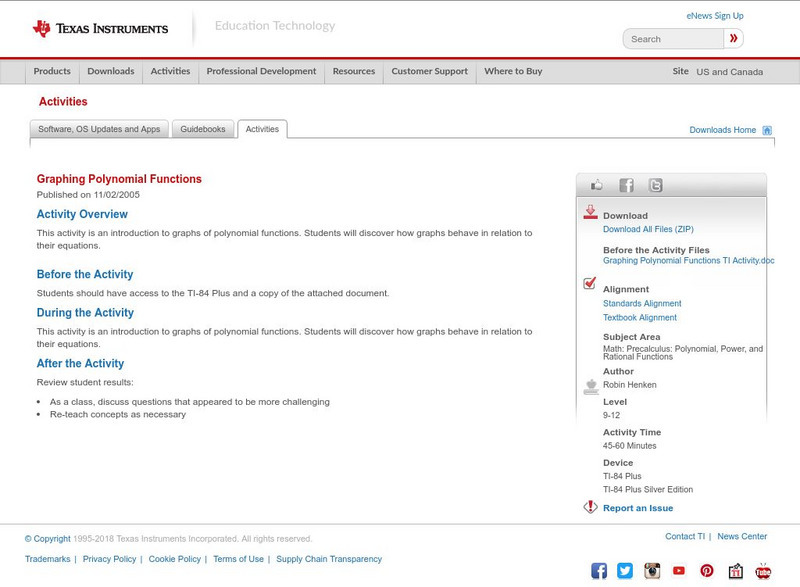Click the After the Activity heading
Viewport: 800px width, 587px height.
click(80, 363)
